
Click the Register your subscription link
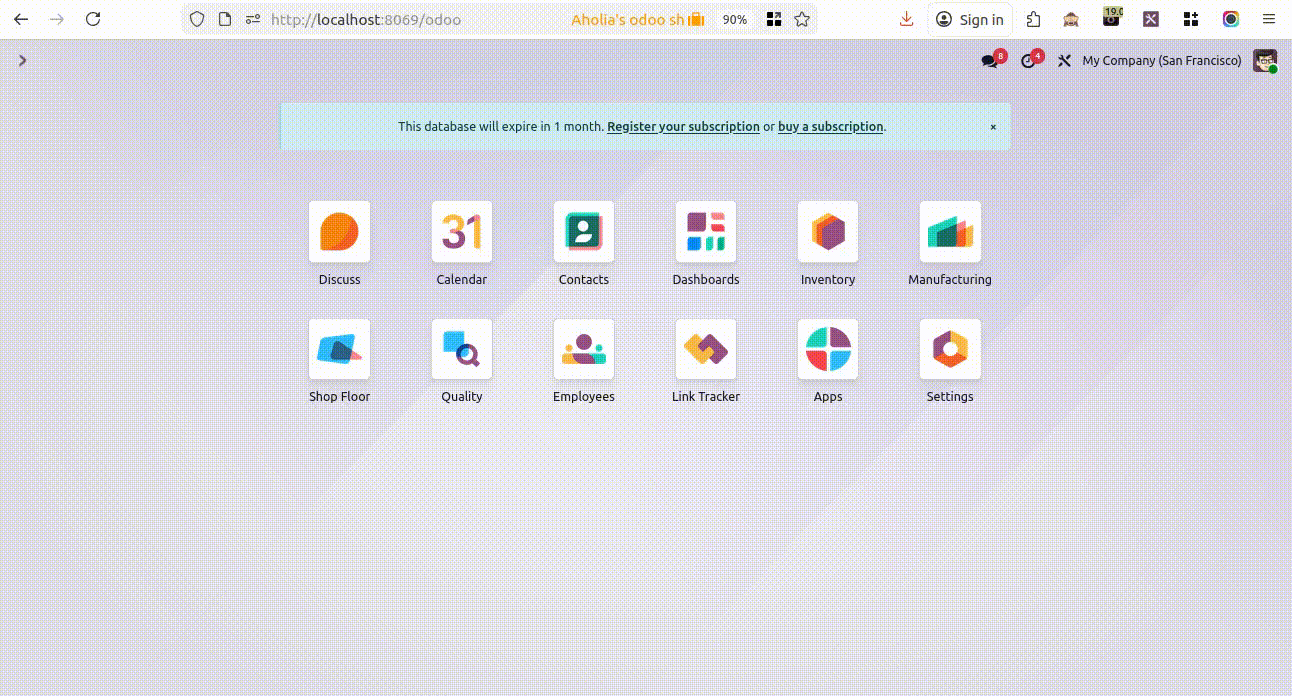(x=683, y=127)
